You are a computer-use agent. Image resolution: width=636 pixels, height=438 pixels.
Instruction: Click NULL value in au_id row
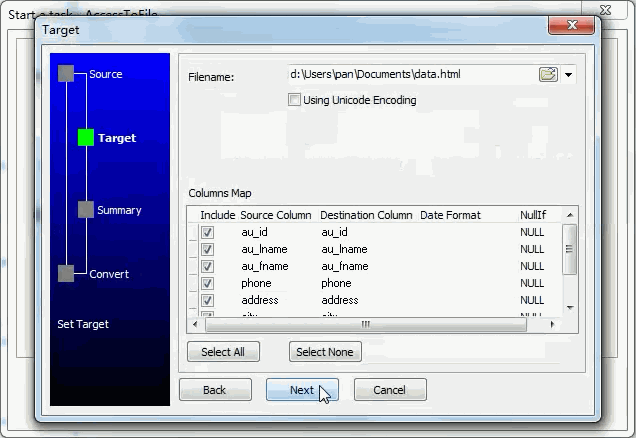[x=532, y=232]
